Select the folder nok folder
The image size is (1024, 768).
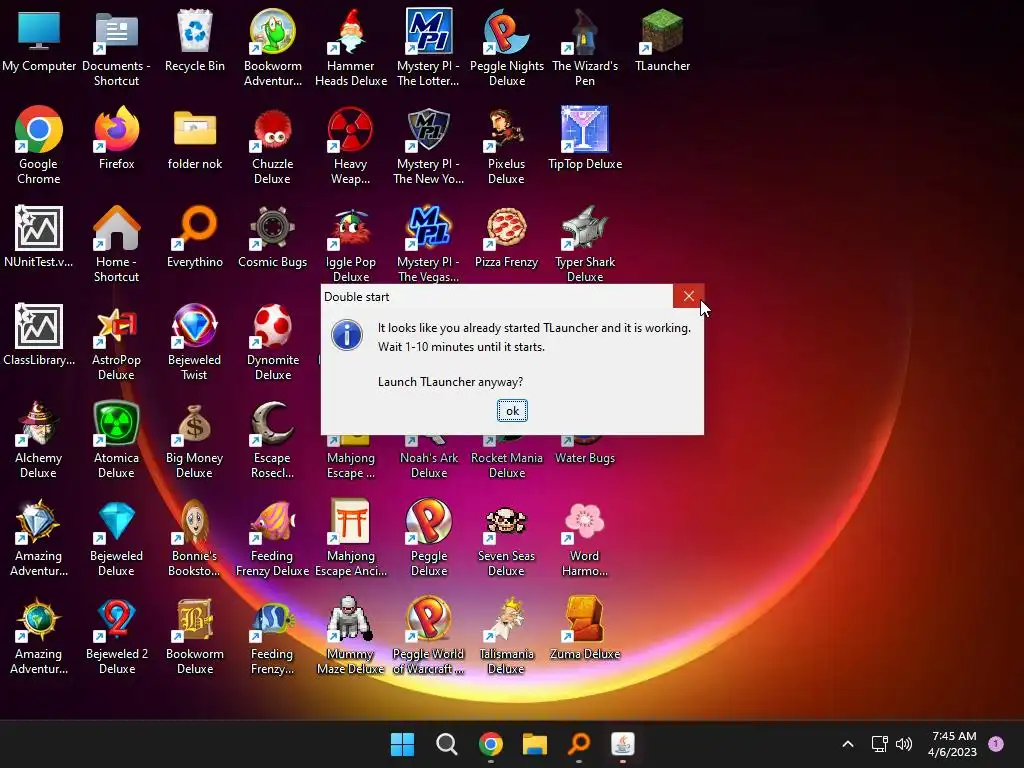[x=195, y=138]
